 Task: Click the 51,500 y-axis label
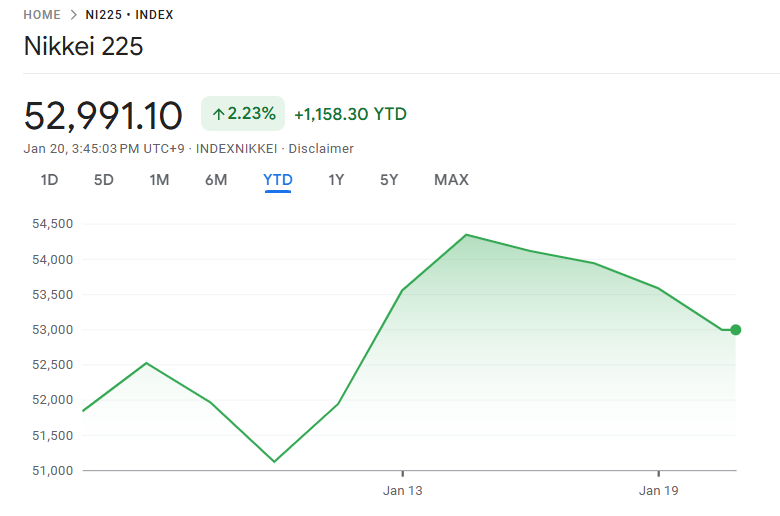53,435
